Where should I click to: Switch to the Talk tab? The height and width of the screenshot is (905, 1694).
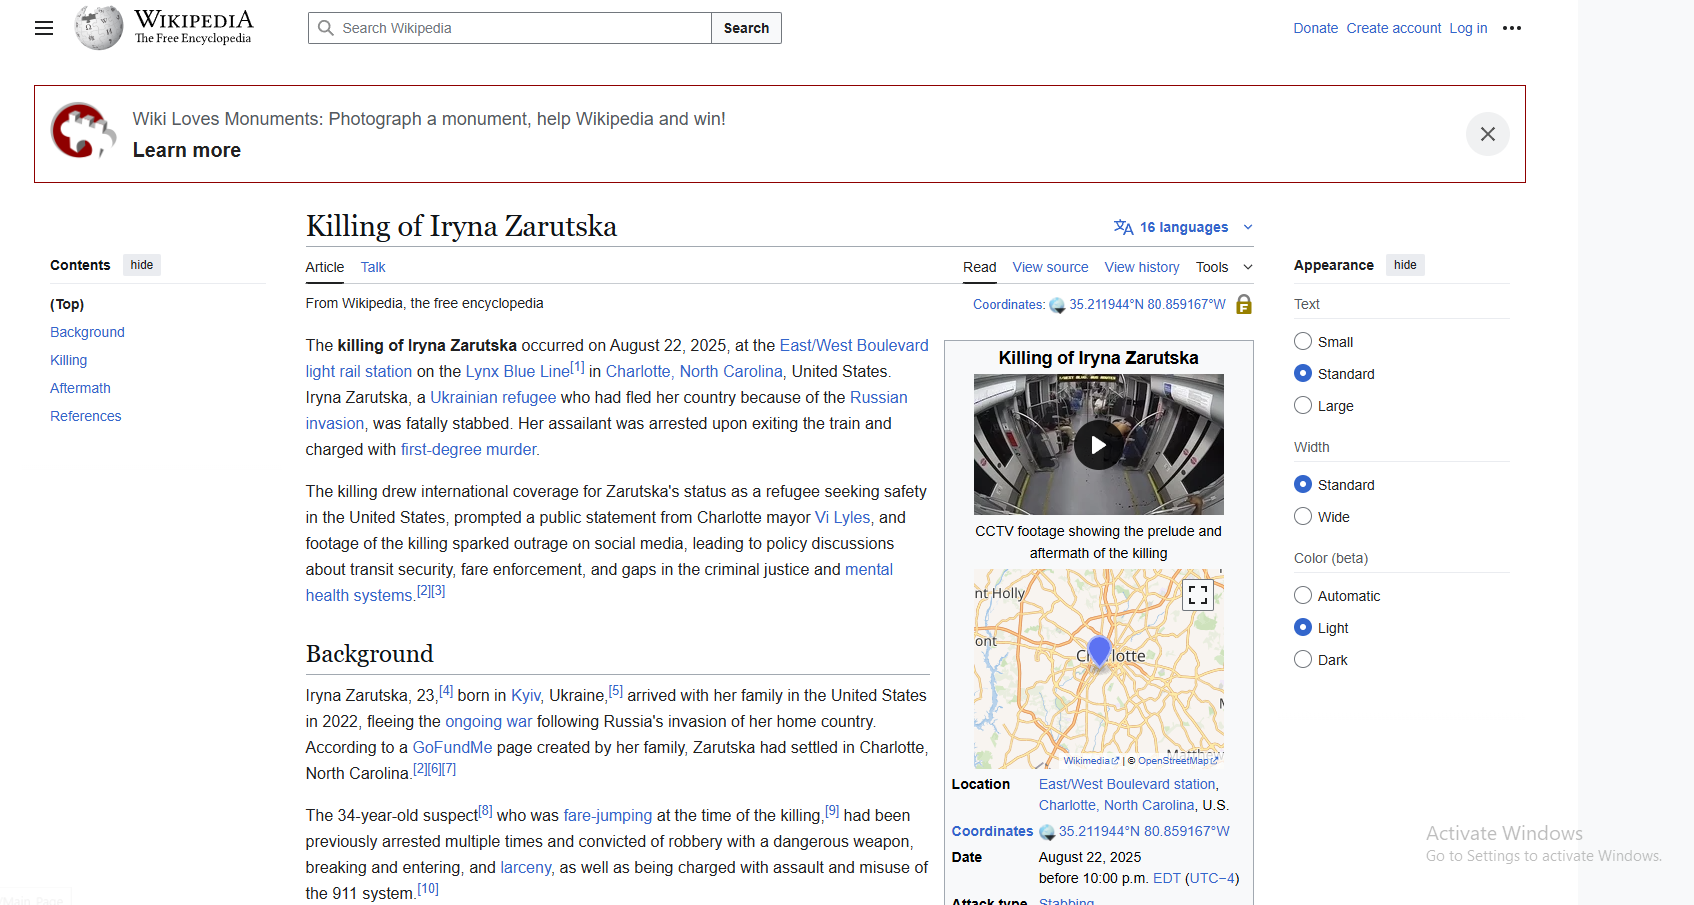point(373,267)
